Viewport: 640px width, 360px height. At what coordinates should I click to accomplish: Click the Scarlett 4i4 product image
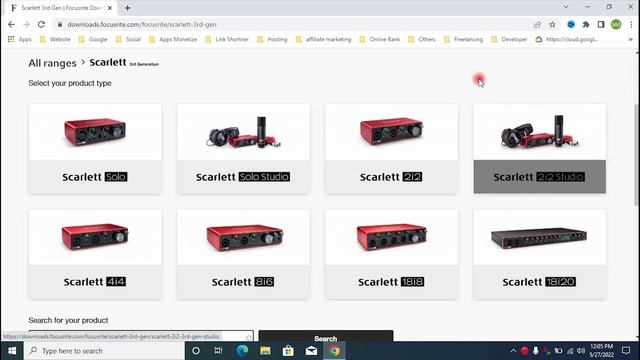pos(95,237)
